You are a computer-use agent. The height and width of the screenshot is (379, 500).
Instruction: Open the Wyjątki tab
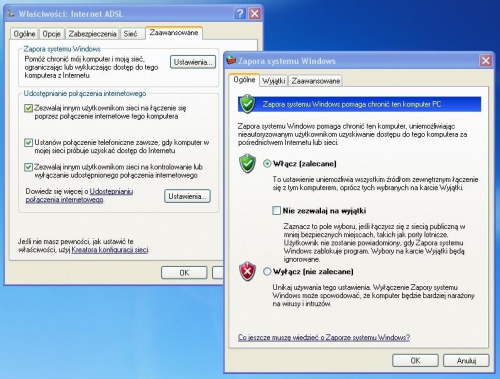(x=274, y=81)
